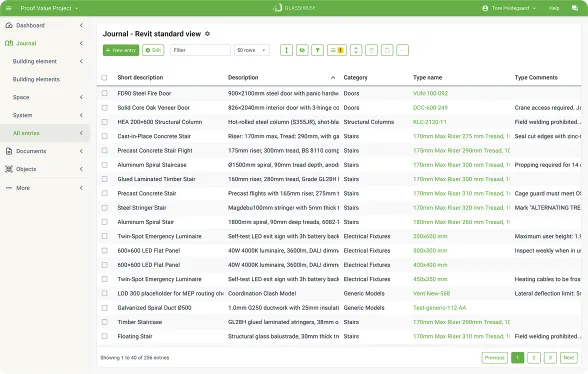Go to page 3

(550, 357)
